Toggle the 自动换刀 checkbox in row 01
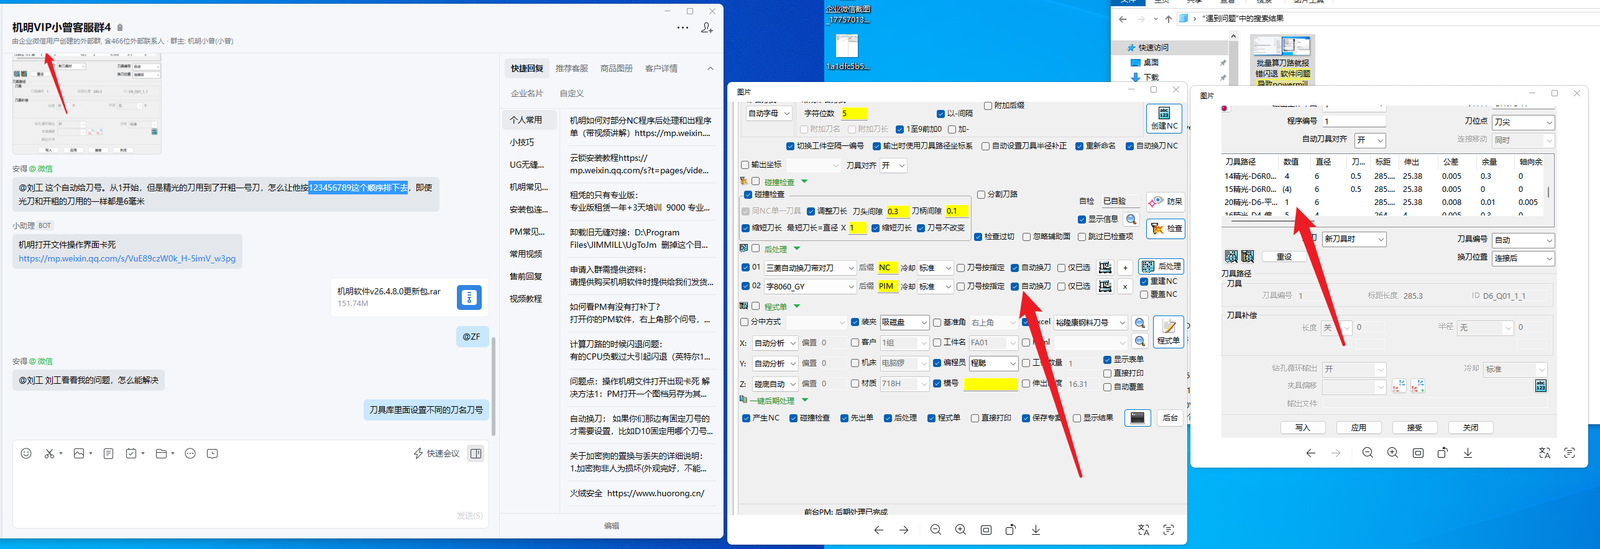 point(1015,268)
